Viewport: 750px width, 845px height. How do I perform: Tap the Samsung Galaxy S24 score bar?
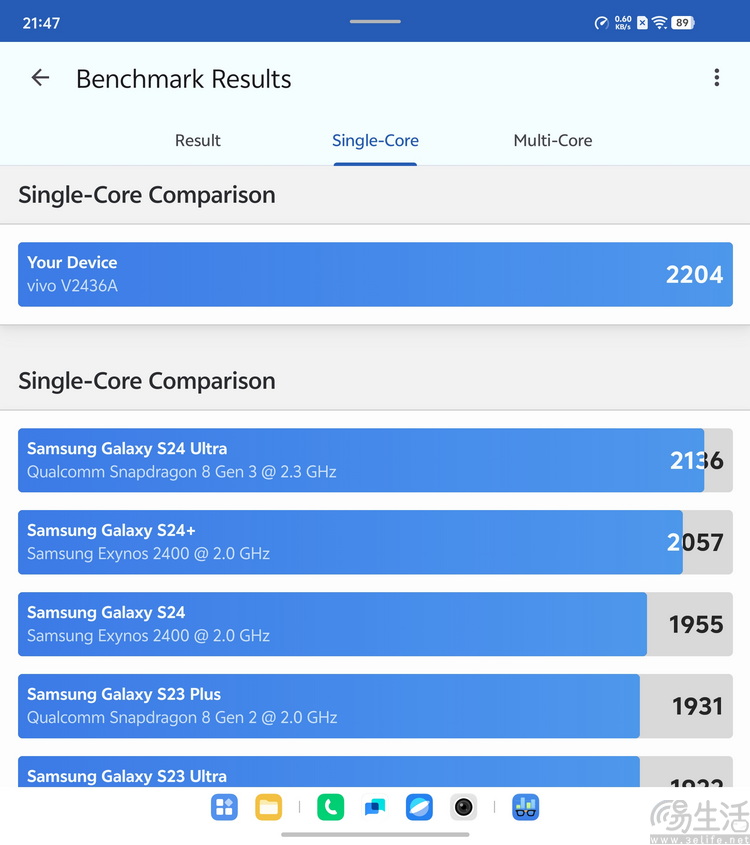[x=375, y=624]
